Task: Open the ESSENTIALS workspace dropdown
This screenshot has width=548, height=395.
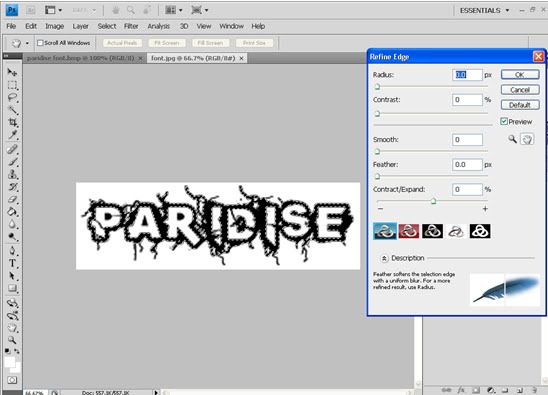Action: point(484,10)
